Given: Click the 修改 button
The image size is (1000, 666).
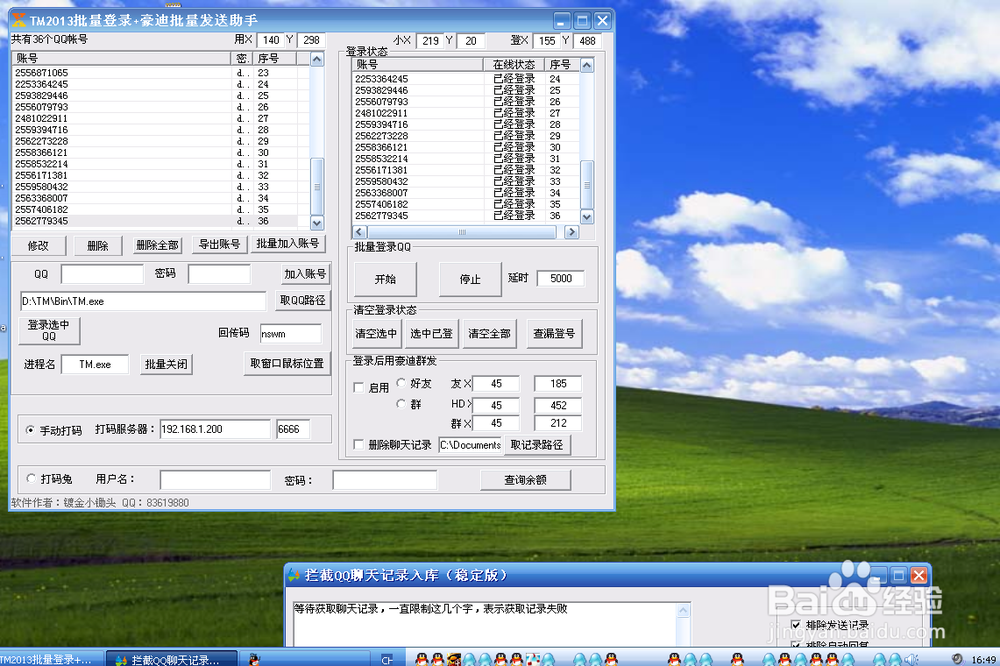Looking at the screenshot, I should 38,246.
